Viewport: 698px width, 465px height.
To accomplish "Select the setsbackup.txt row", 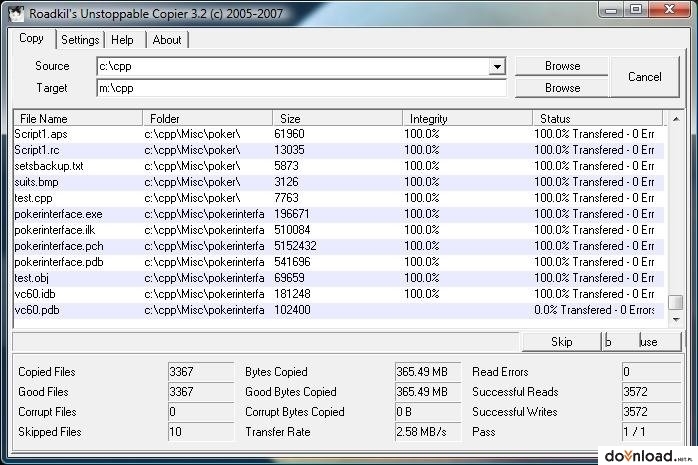I will click(338, 166).
